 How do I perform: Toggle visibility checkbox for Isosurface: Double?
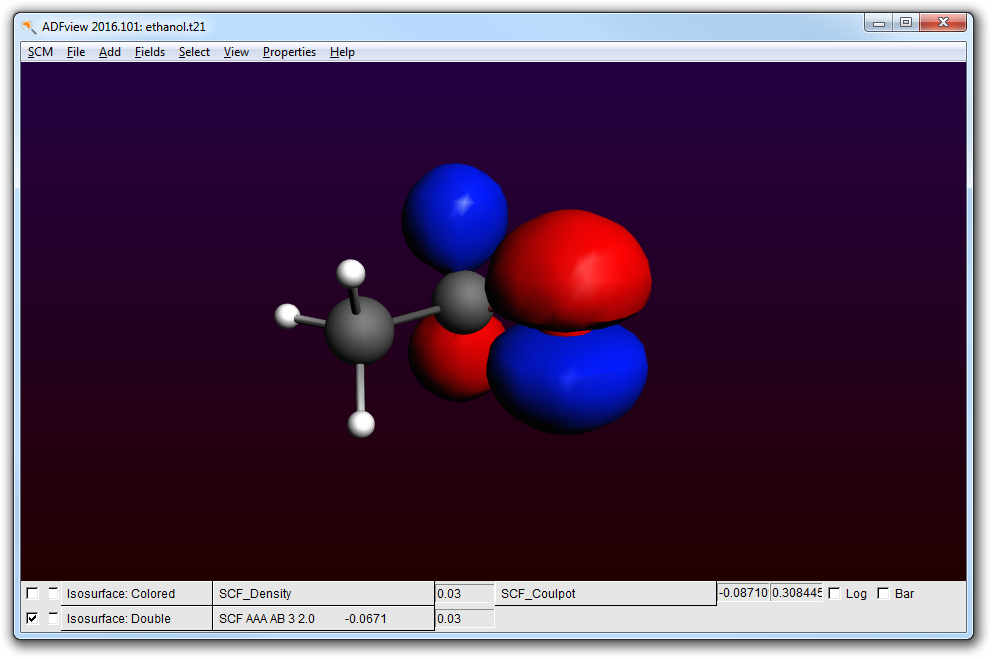32,618
